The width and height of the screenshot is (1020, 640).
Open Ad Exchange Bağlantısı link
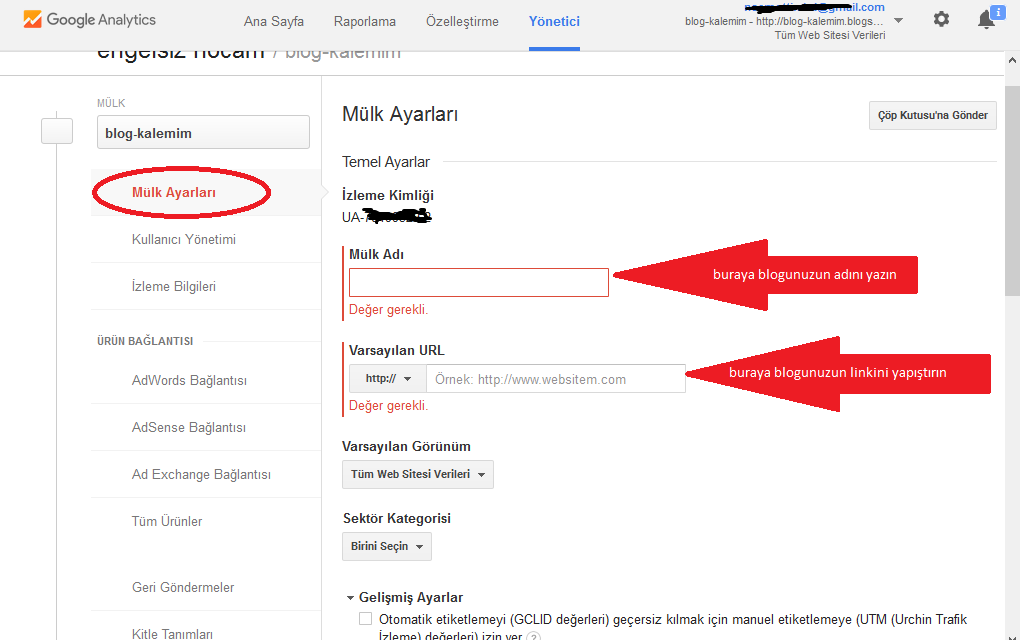pyautogui.click(x=201, y=474)
